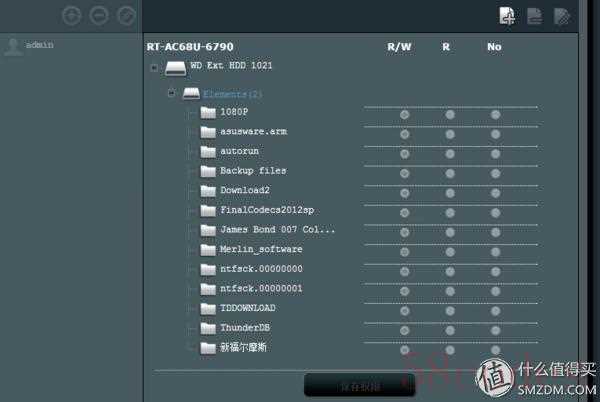Viewport: 600px width, 402px height.
Task: Select the 新福尔摩斯 folder
Action: (x=243, y=347)
